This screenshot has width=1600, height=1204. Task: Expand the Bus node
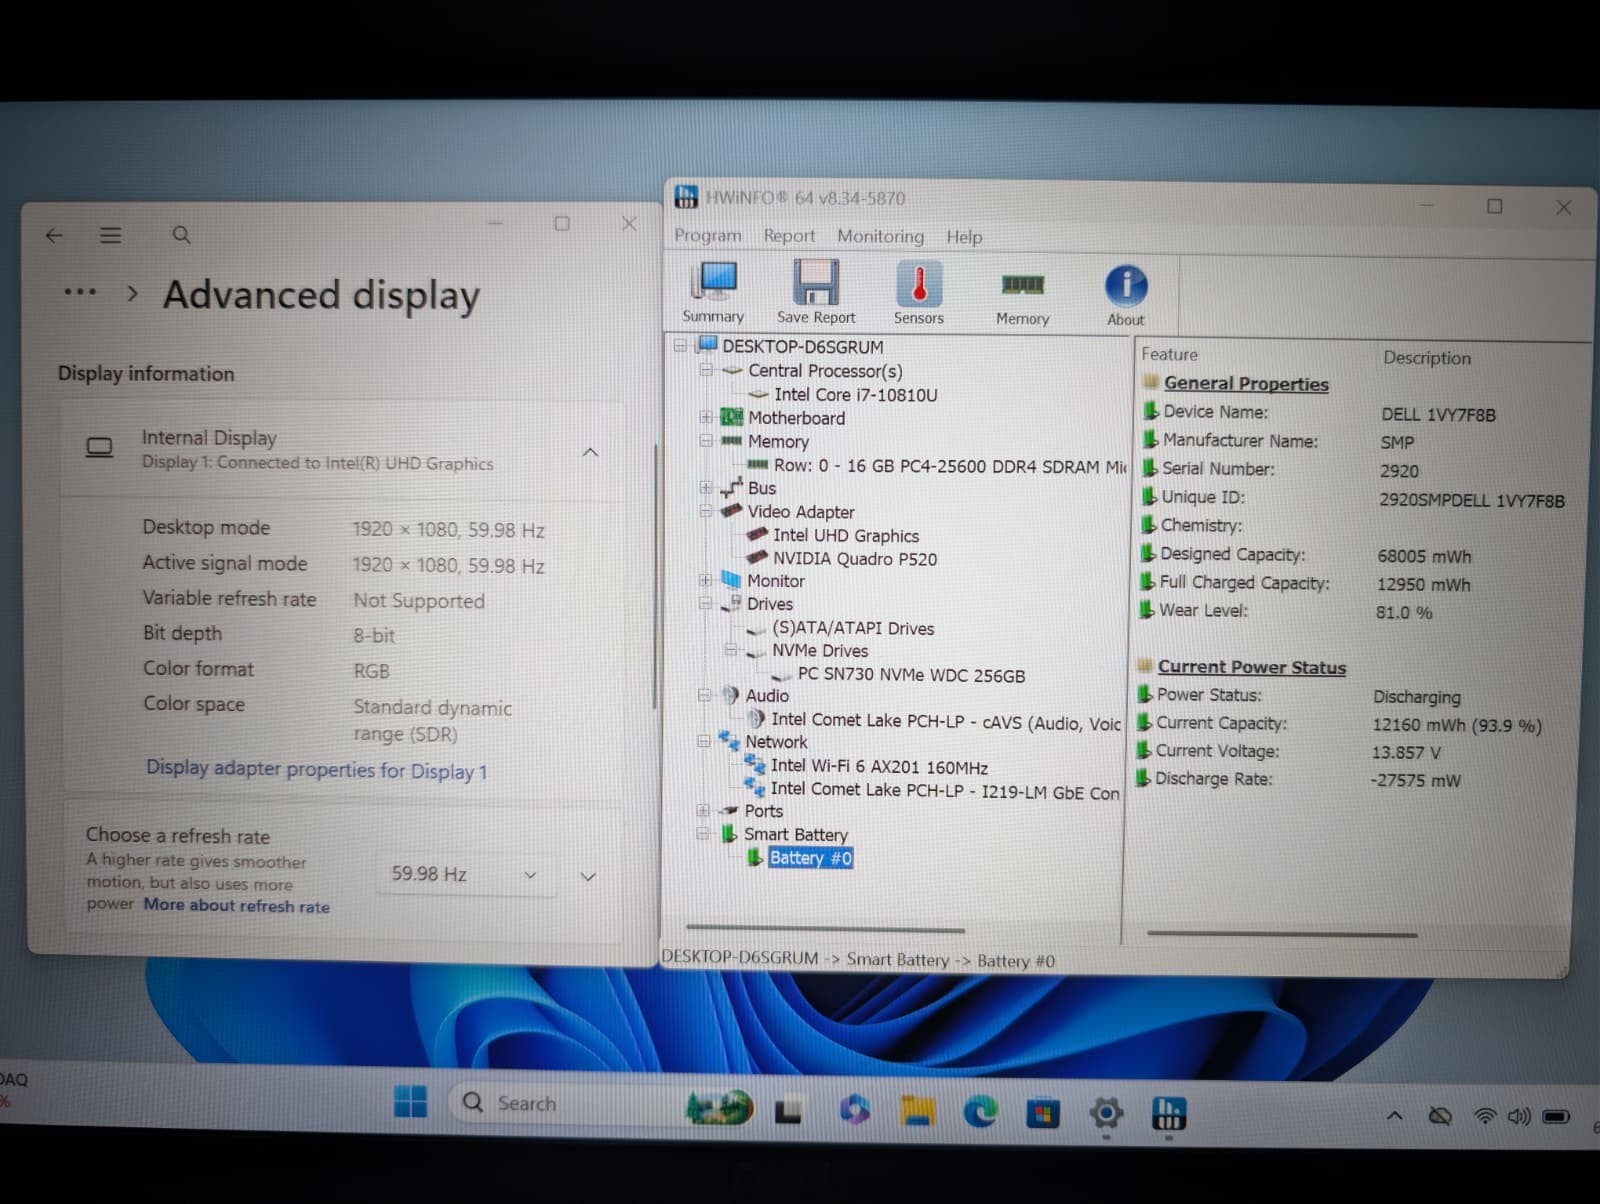point(706,487)
